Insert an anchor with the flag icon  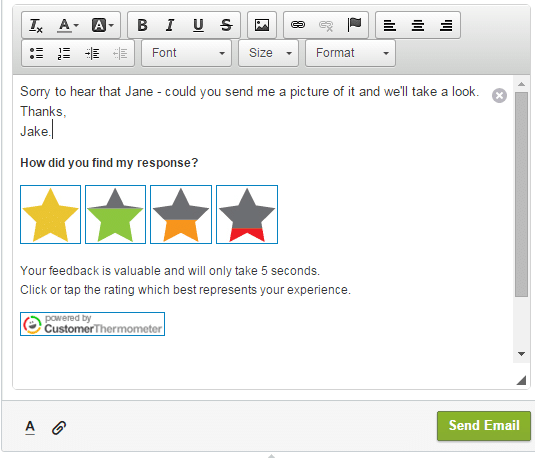click(354, 25)
